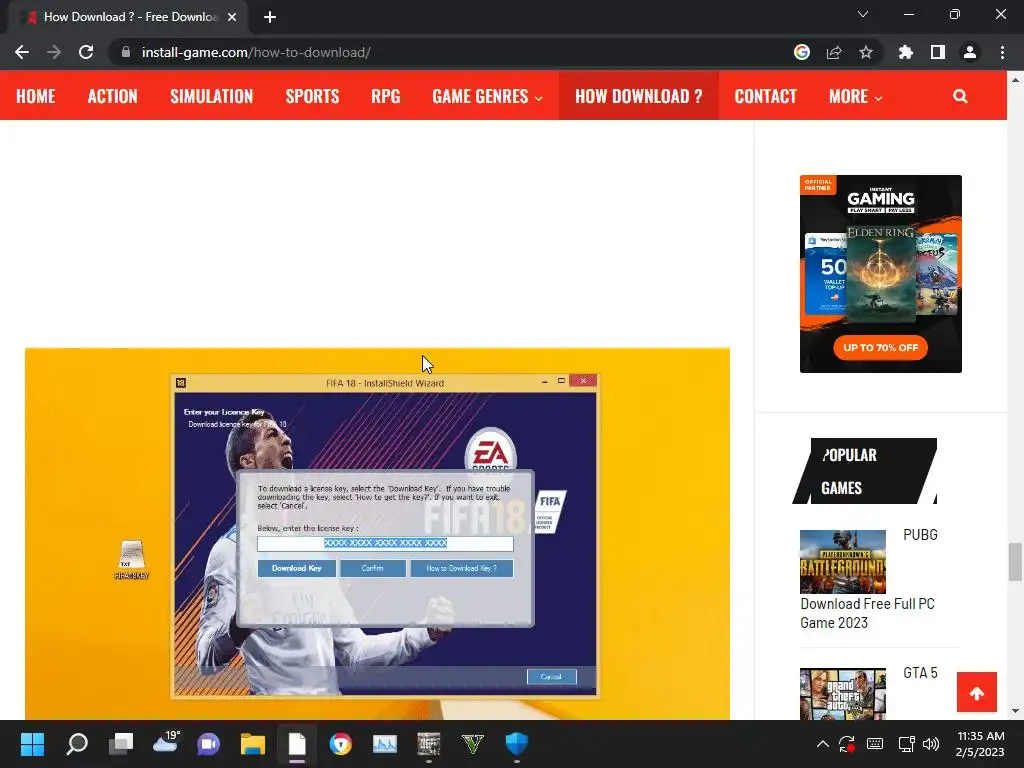Open the Chrome profile icon

970,52
